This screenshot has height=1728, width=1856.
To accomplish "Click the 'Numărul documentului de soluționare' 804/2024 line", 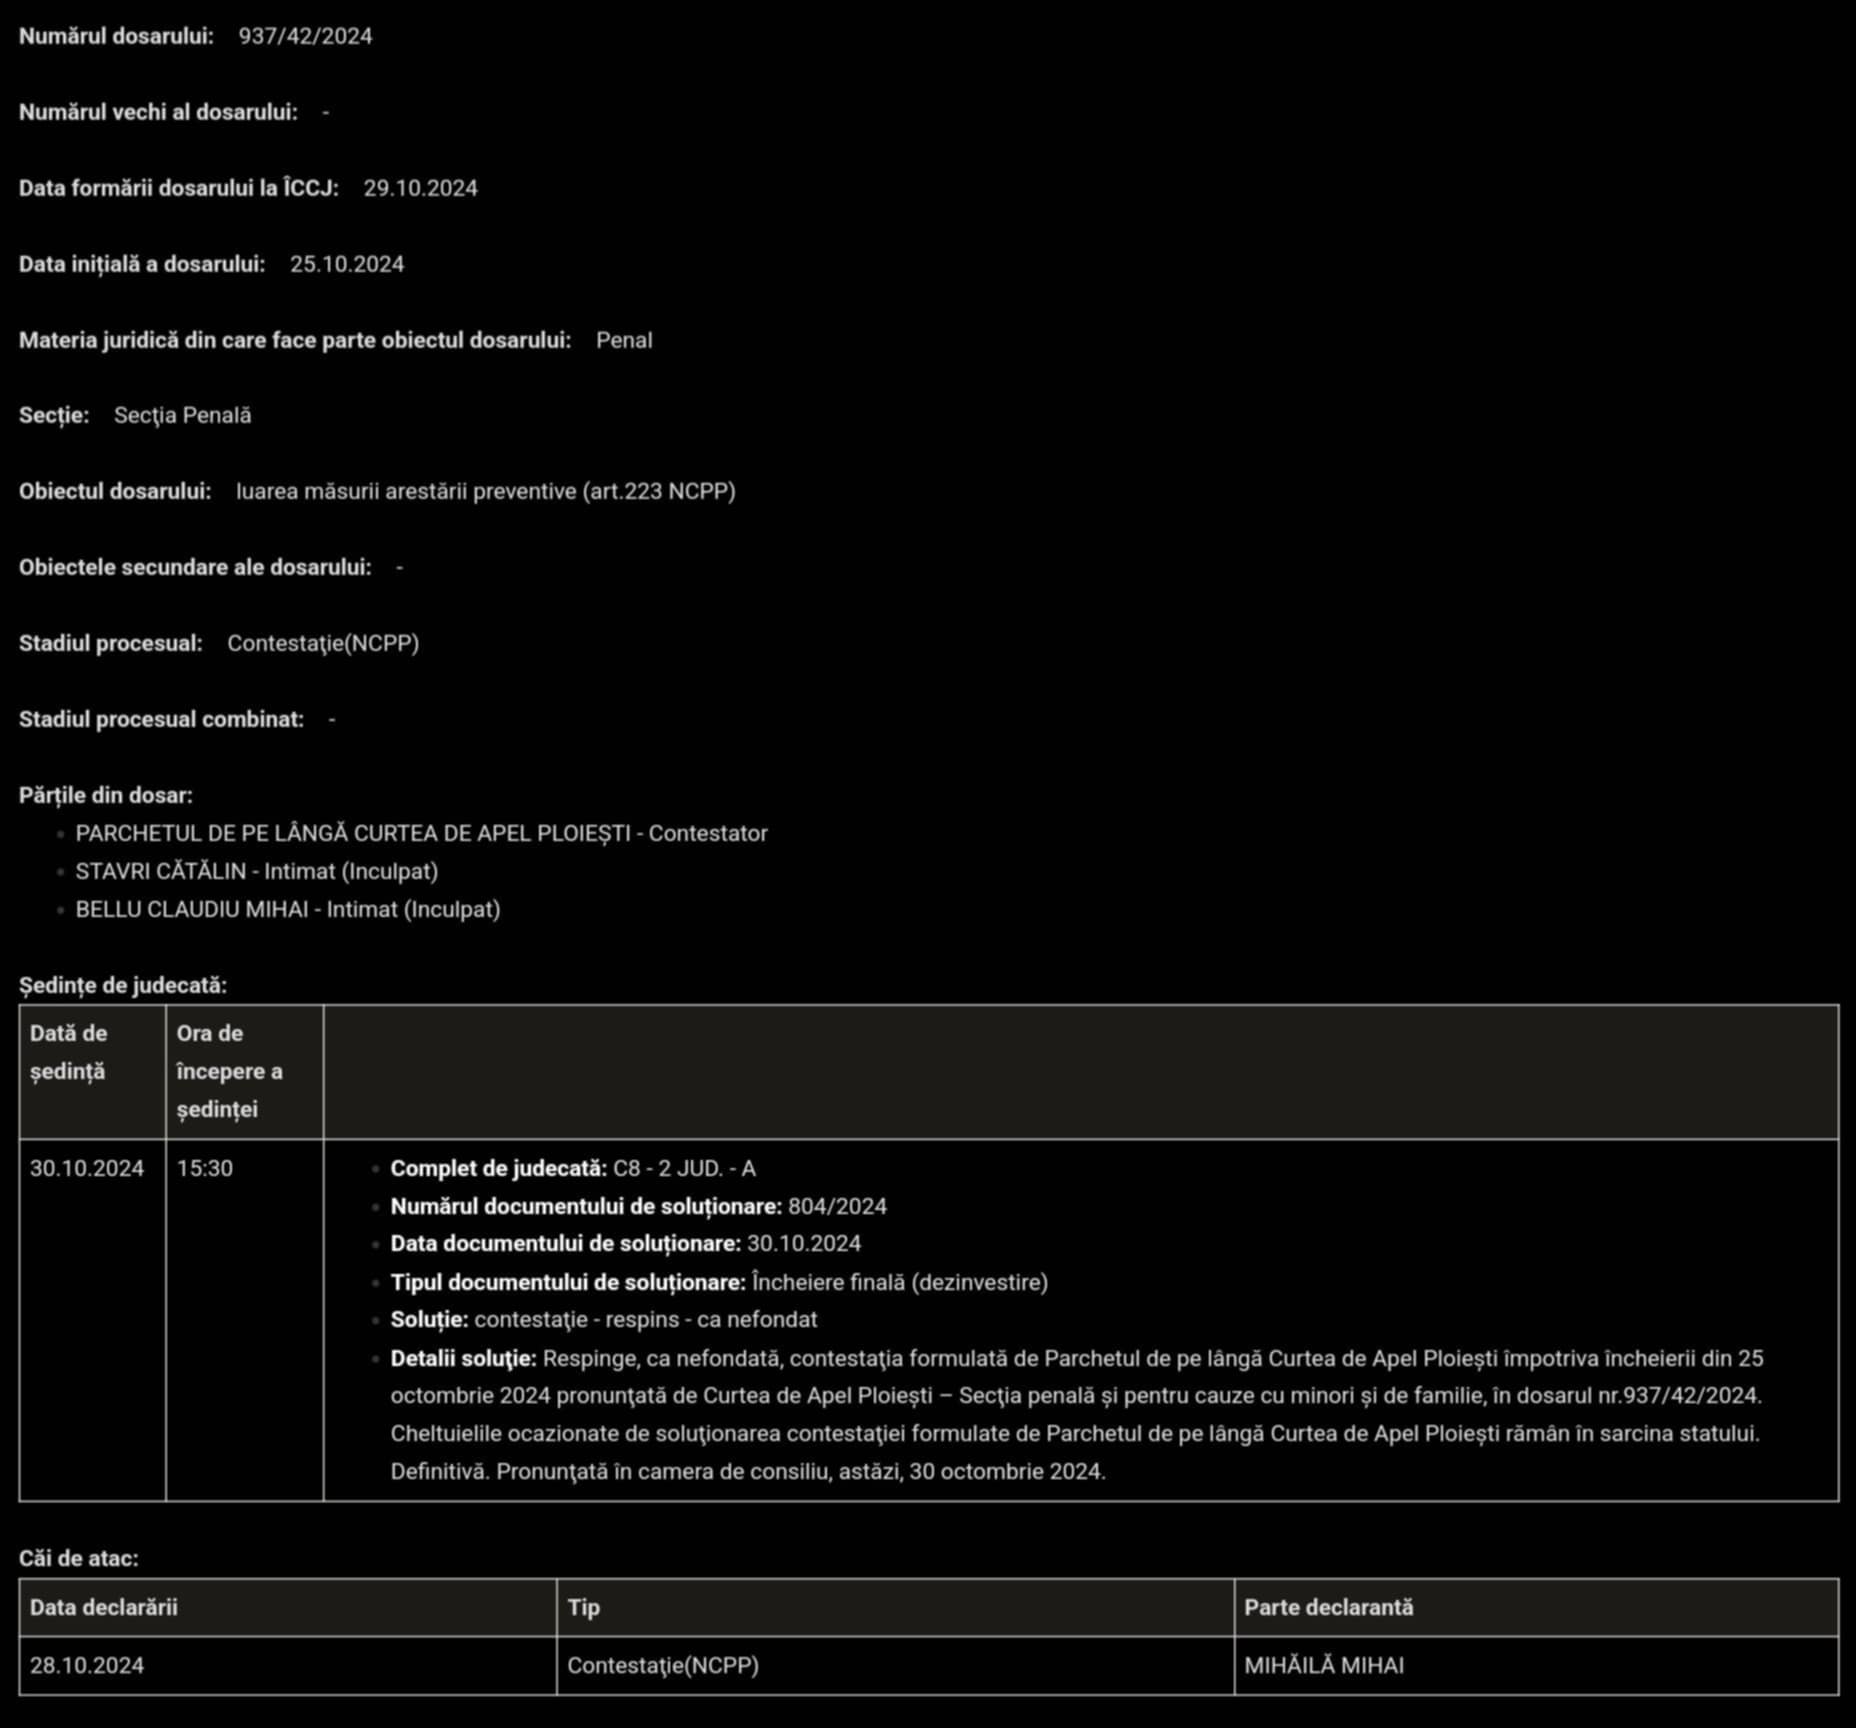I will click(638, 1207).
